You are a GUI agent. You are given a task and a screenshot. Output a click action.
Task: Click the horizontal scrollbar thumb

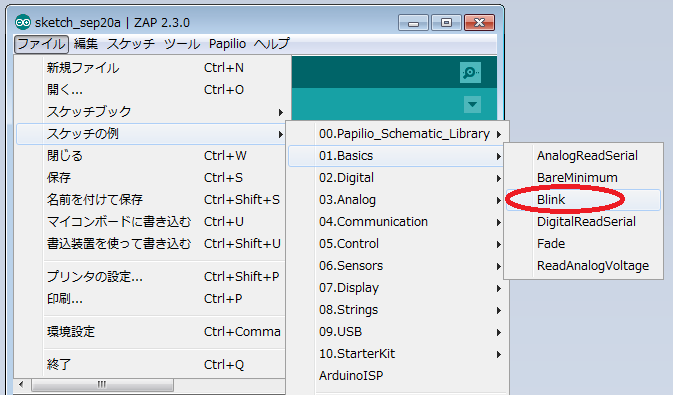(102, 384)
